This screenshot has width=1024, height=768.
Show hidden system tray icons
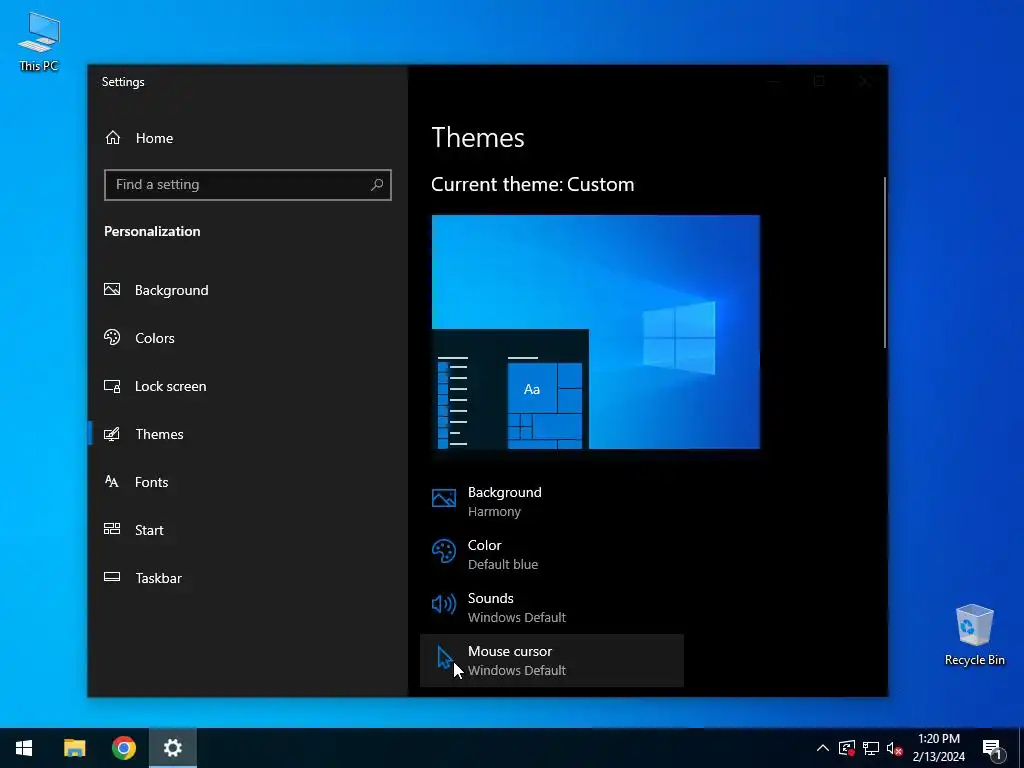tap(823, 748)
